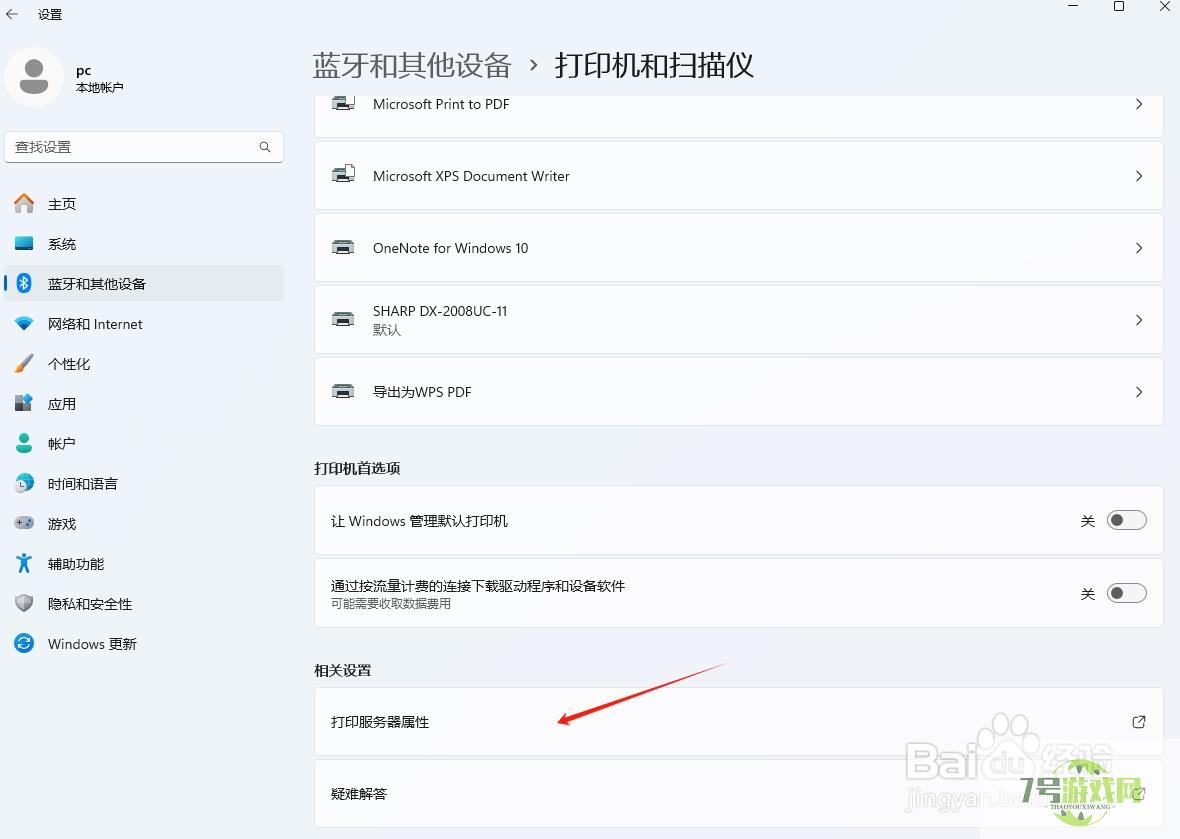The height and width of the screenshot is (839, 1180).
Task: Click the 相关设置 section heading
Action: click(342, 670)
